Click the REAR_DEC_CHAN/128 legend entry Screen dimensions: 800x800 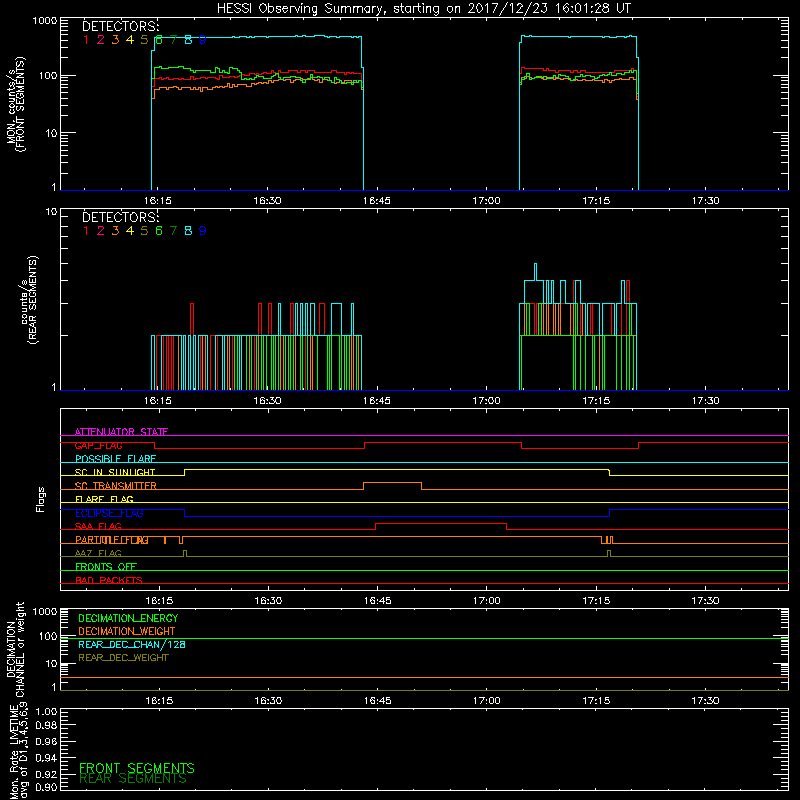(132, 645)
